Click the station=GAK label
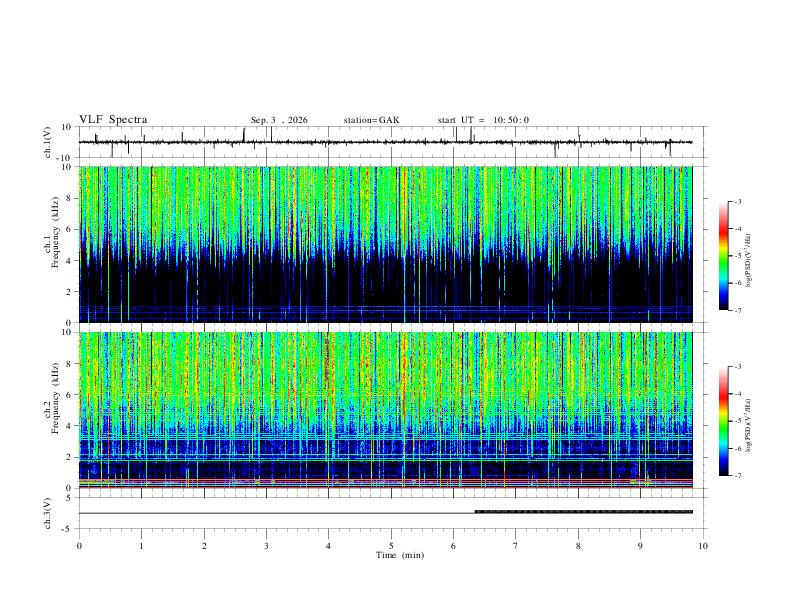The image size is (792, 612). 371,120
